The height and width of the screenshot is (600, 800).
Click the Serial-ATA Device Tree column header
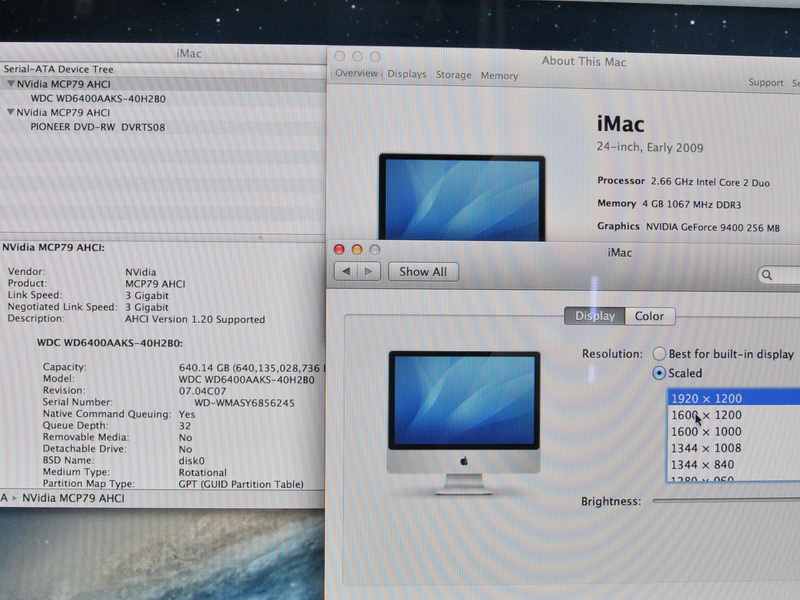(x=58, y=68)
